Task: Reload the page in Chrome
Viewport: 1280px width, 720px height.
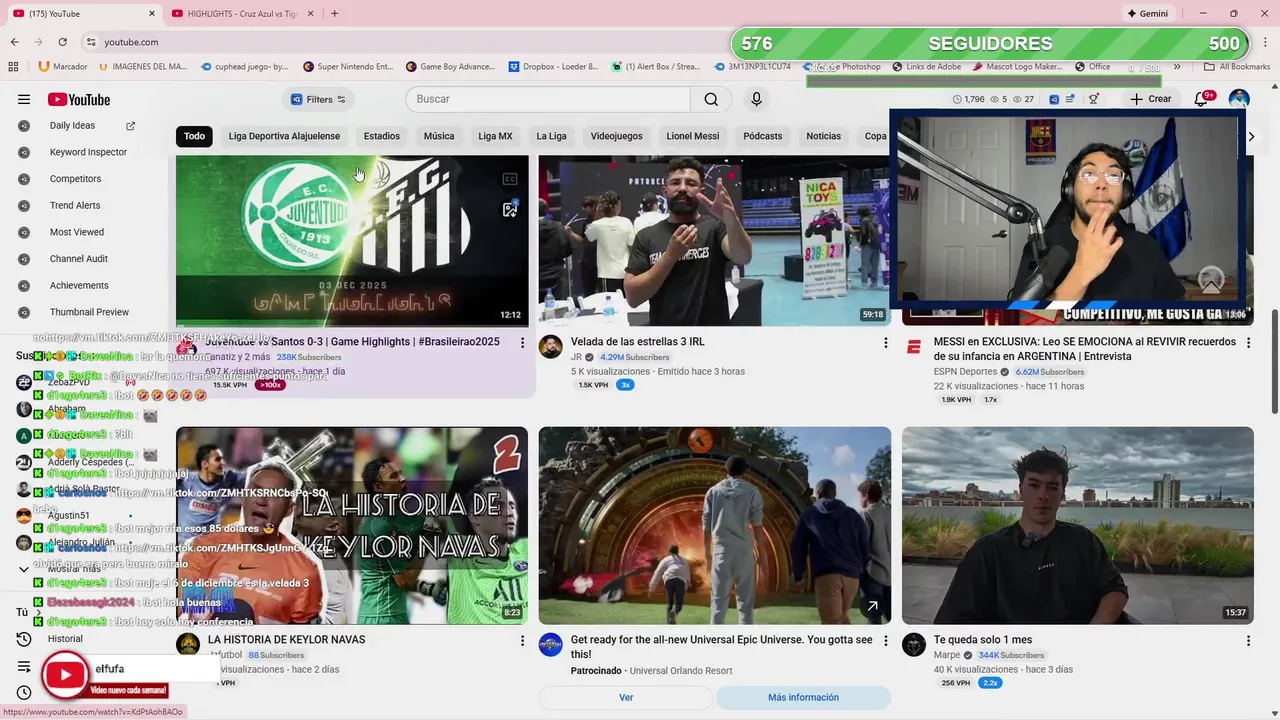Action: click(62, 42)
